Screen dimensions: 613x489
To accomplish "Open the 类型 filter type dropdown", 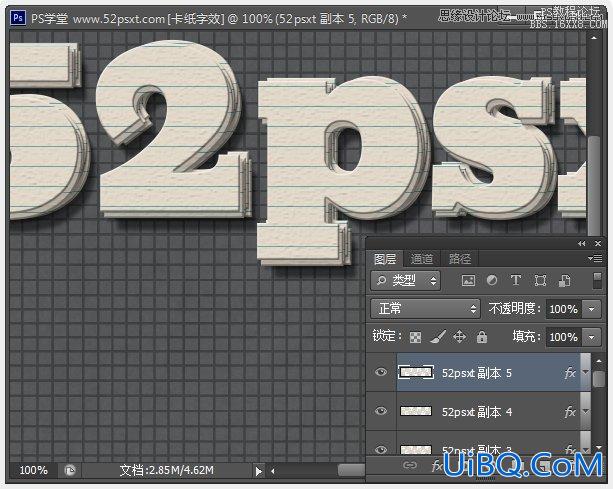I will 405,281.
